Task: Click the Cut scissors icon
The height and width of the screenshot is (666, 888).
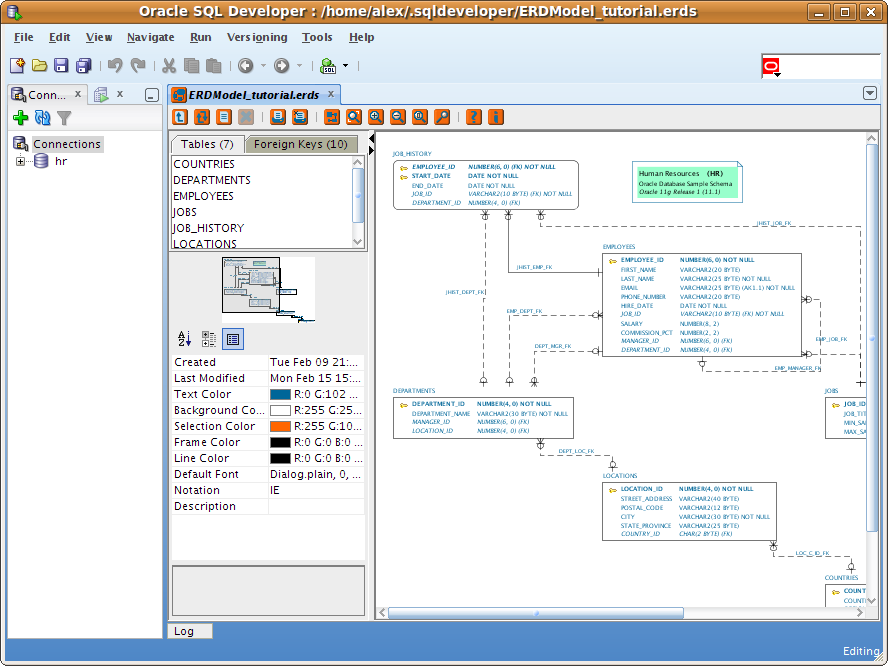Action: tap(168, 66)
